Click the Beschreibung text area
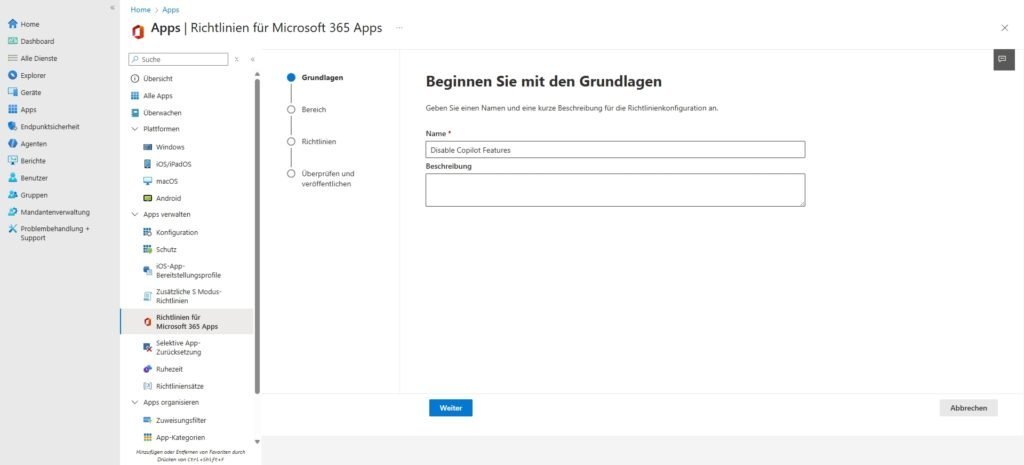 (x=615, y=189)
